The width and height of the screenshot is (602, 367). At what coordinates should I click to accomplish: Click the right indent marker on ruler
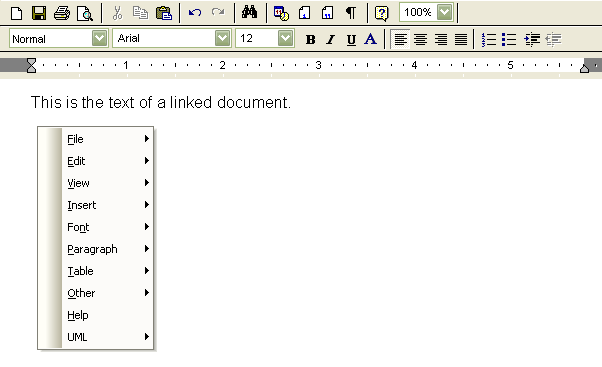click(x=584, y=68)
